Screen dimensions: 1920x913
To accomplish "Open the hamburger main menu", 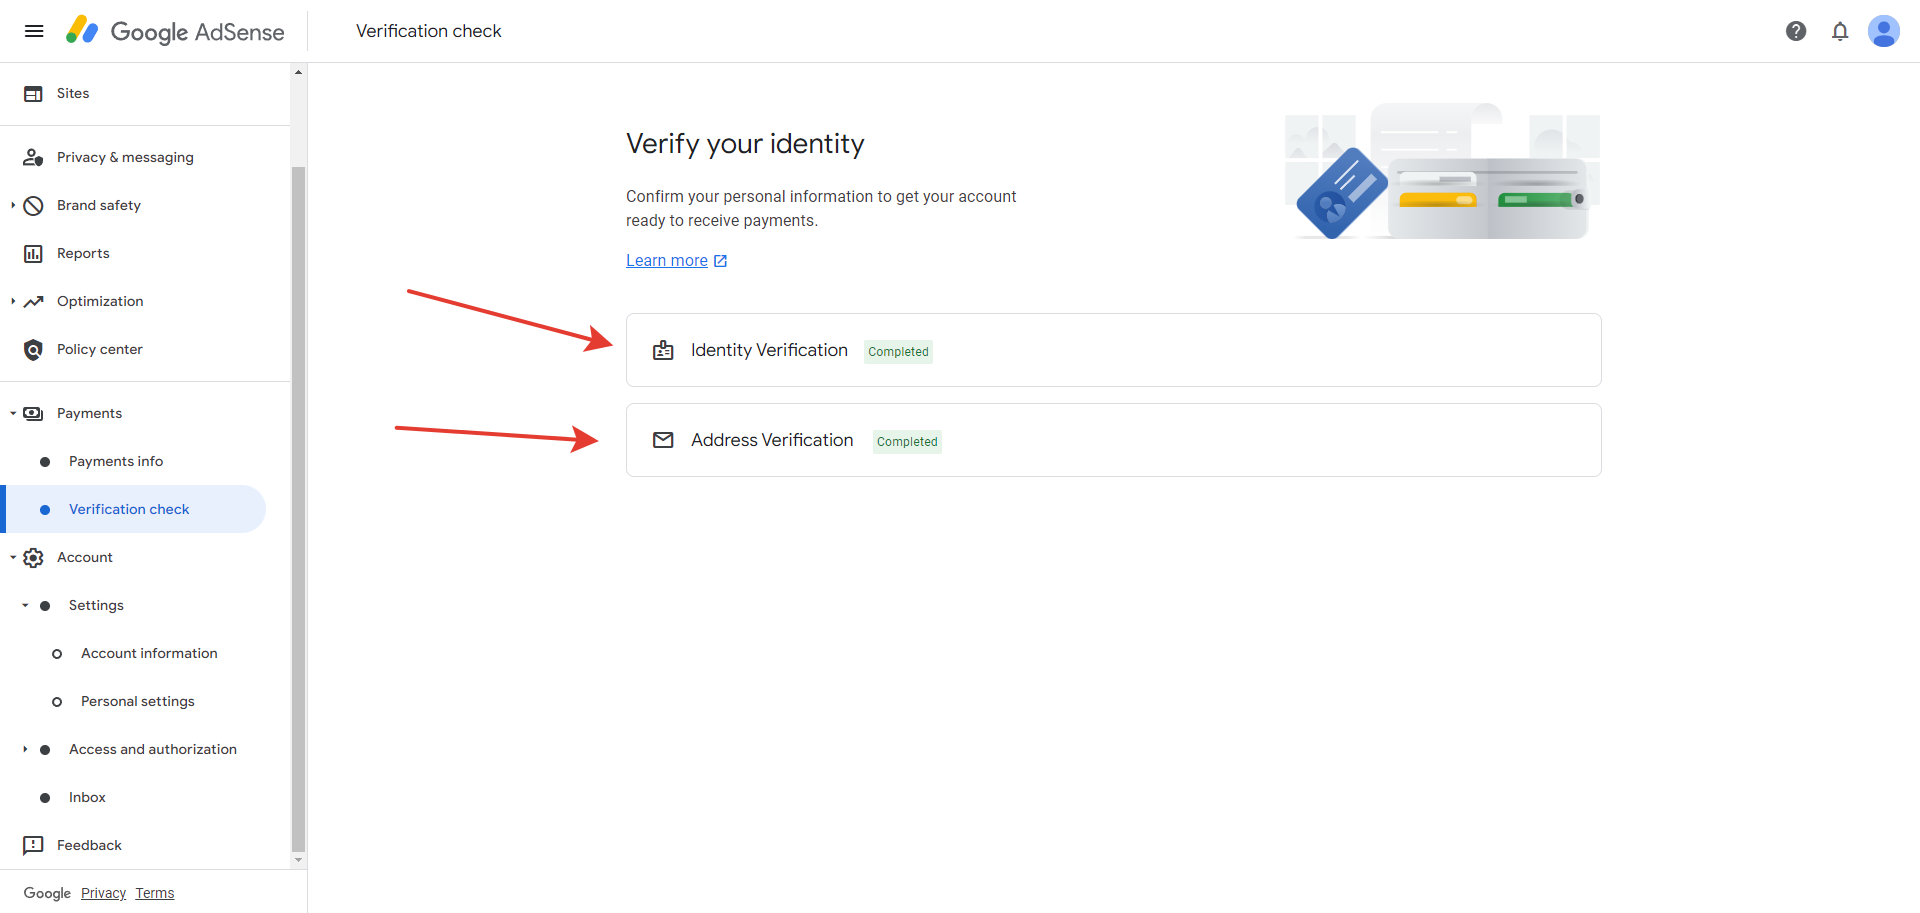I will pos(34,31).
